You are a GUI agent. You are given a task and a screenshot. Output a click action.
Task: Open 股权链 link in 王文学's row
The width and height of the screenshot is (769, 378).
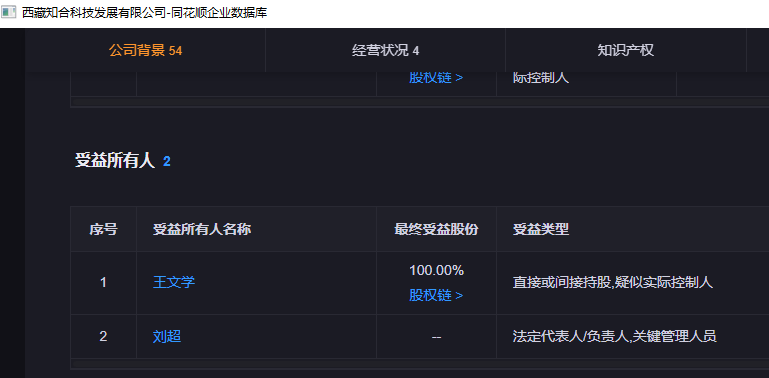(436, 296)
